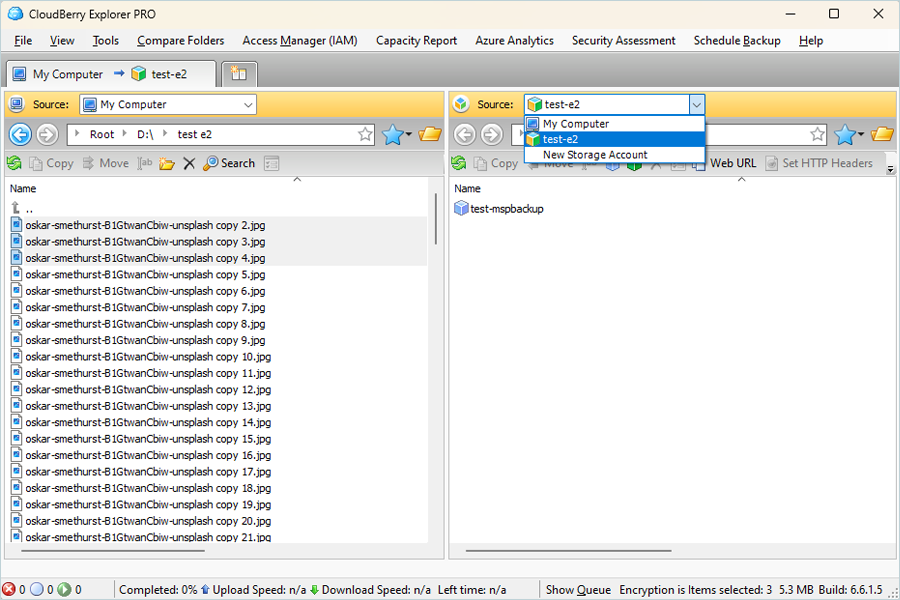Click right pane Name column header
The image size is (900, 600).
467,189
